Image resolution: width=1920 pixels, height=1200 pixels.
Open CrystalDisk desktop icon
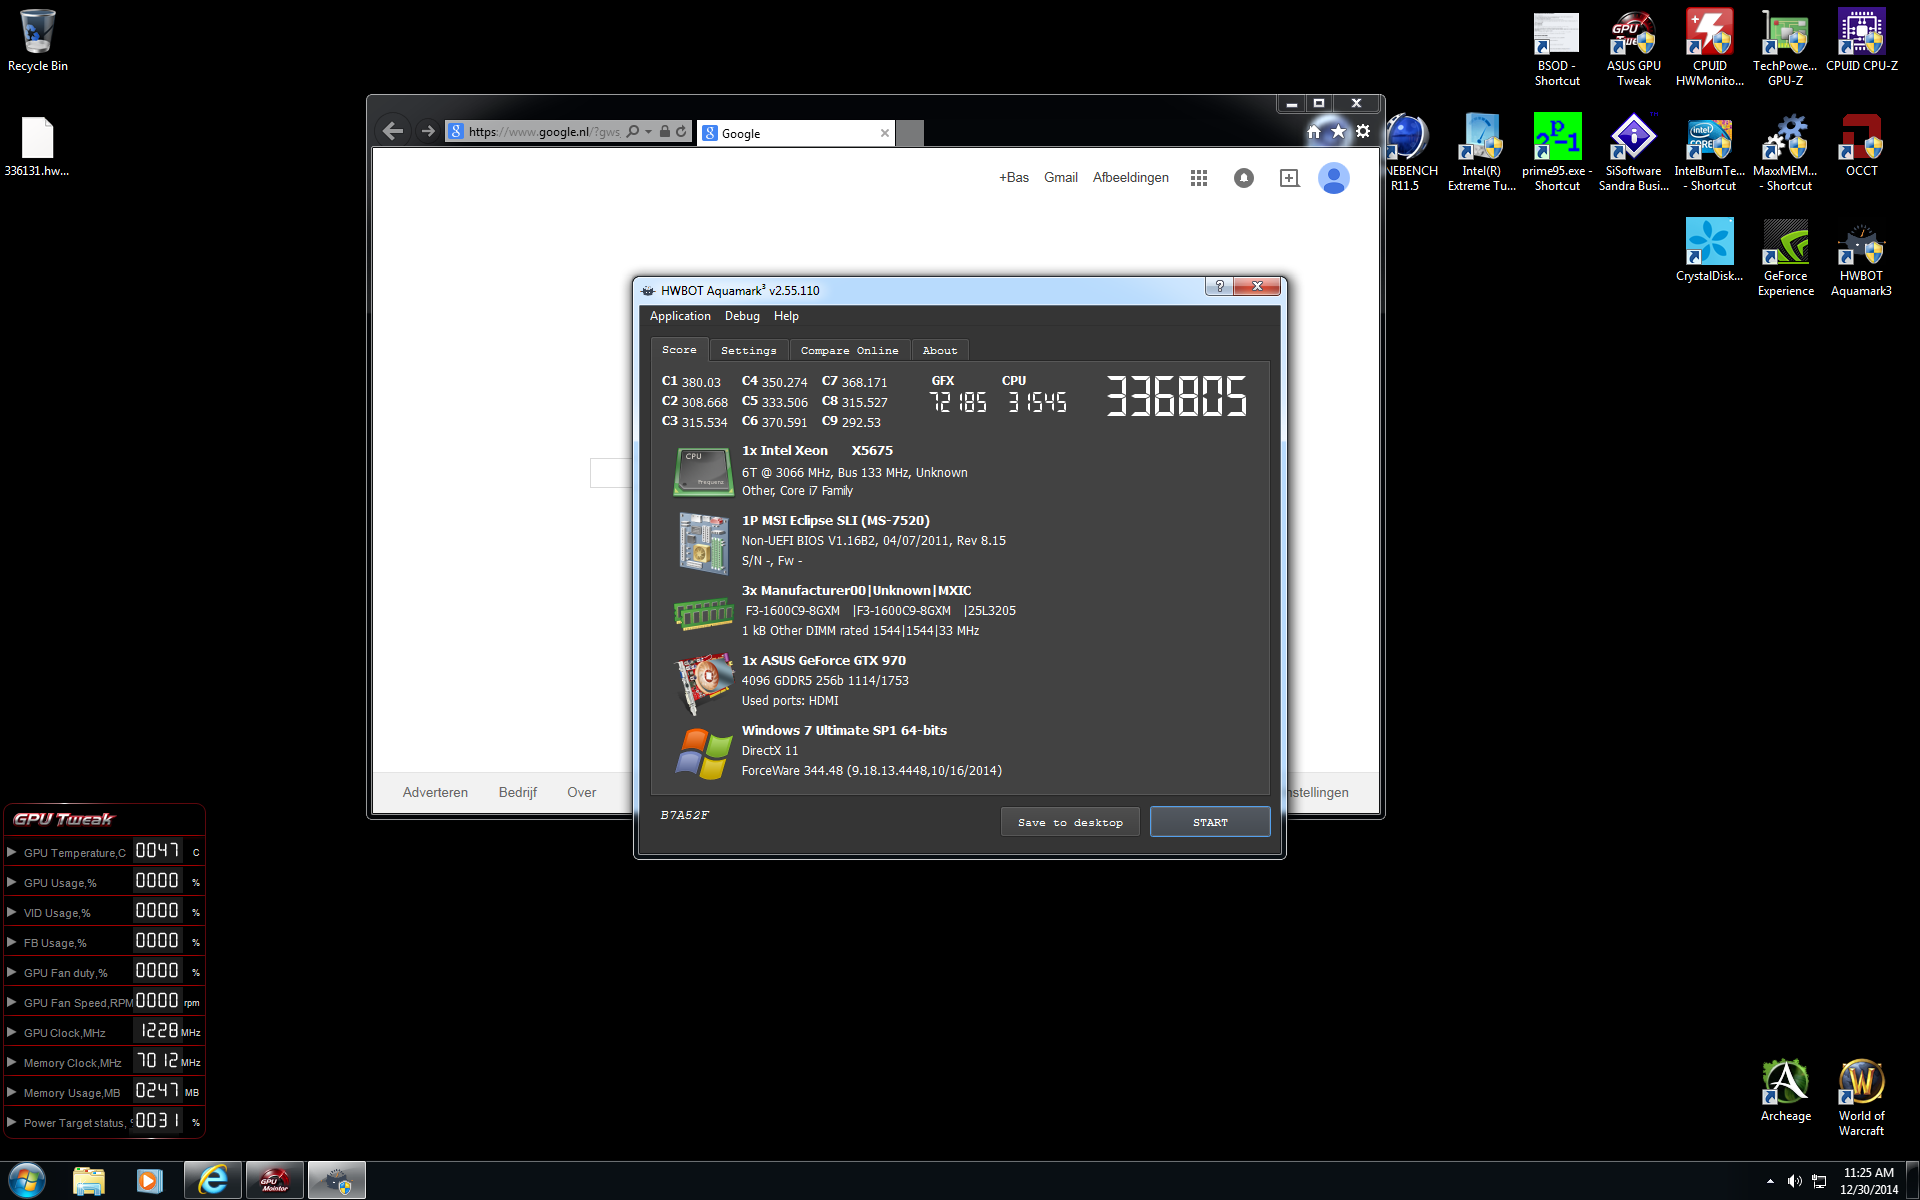point(1709,250)
